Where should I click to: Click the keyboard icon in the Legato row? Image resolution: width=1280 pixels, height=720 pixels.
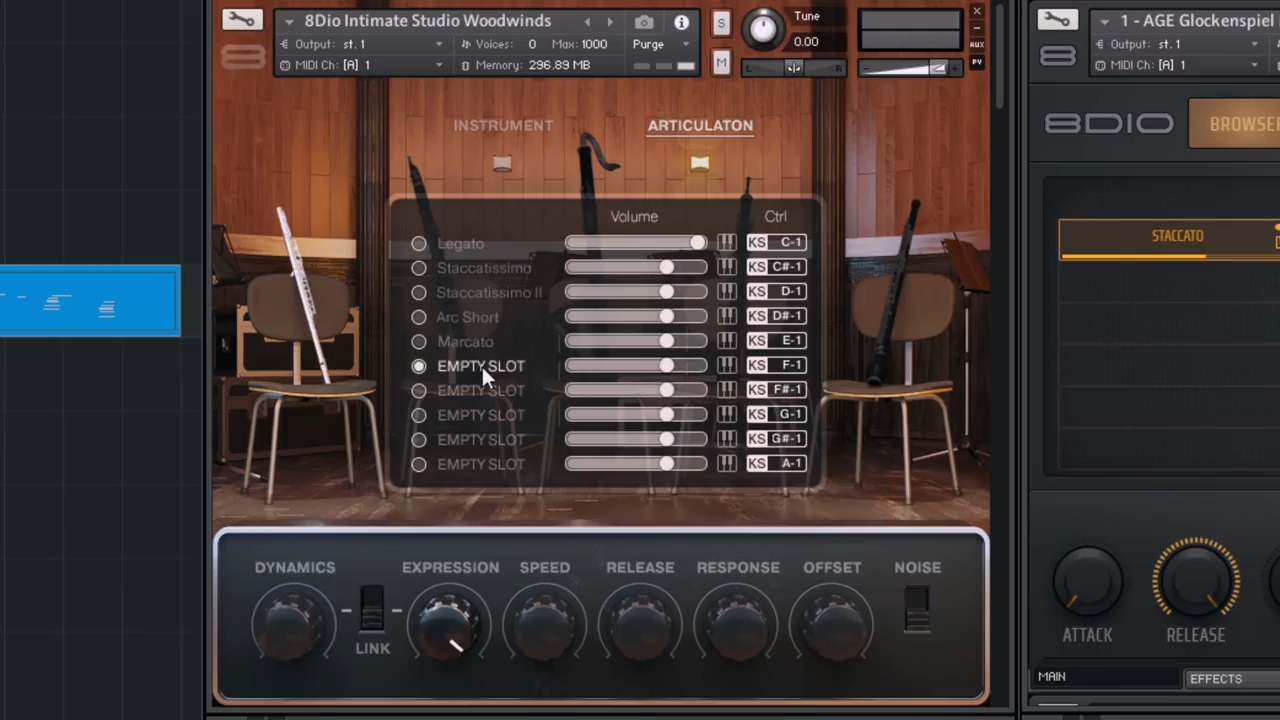pos(727,243)
